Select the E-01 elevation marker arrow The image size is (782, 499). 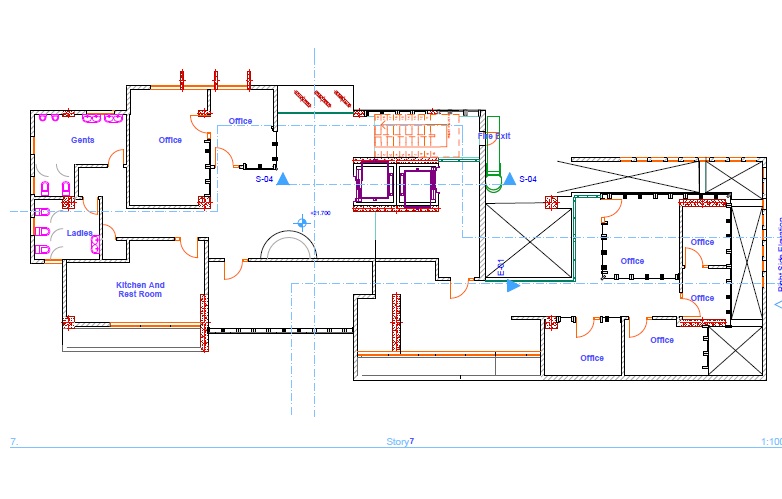[x=513, y=286]
